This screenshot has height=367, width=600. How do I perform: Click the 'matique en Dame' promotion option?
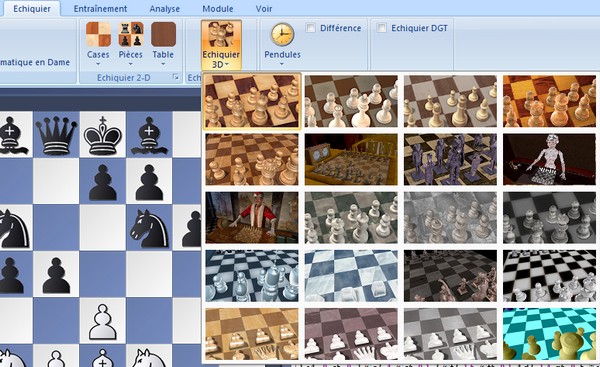point(35,62)
